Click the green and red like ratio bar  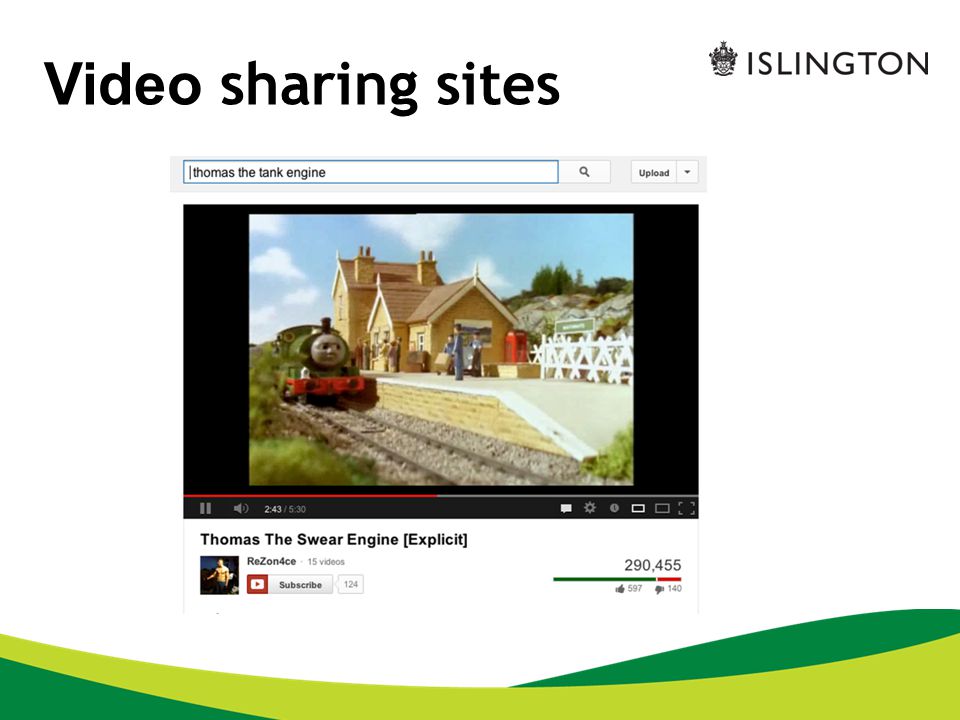(x=617, y=579)
